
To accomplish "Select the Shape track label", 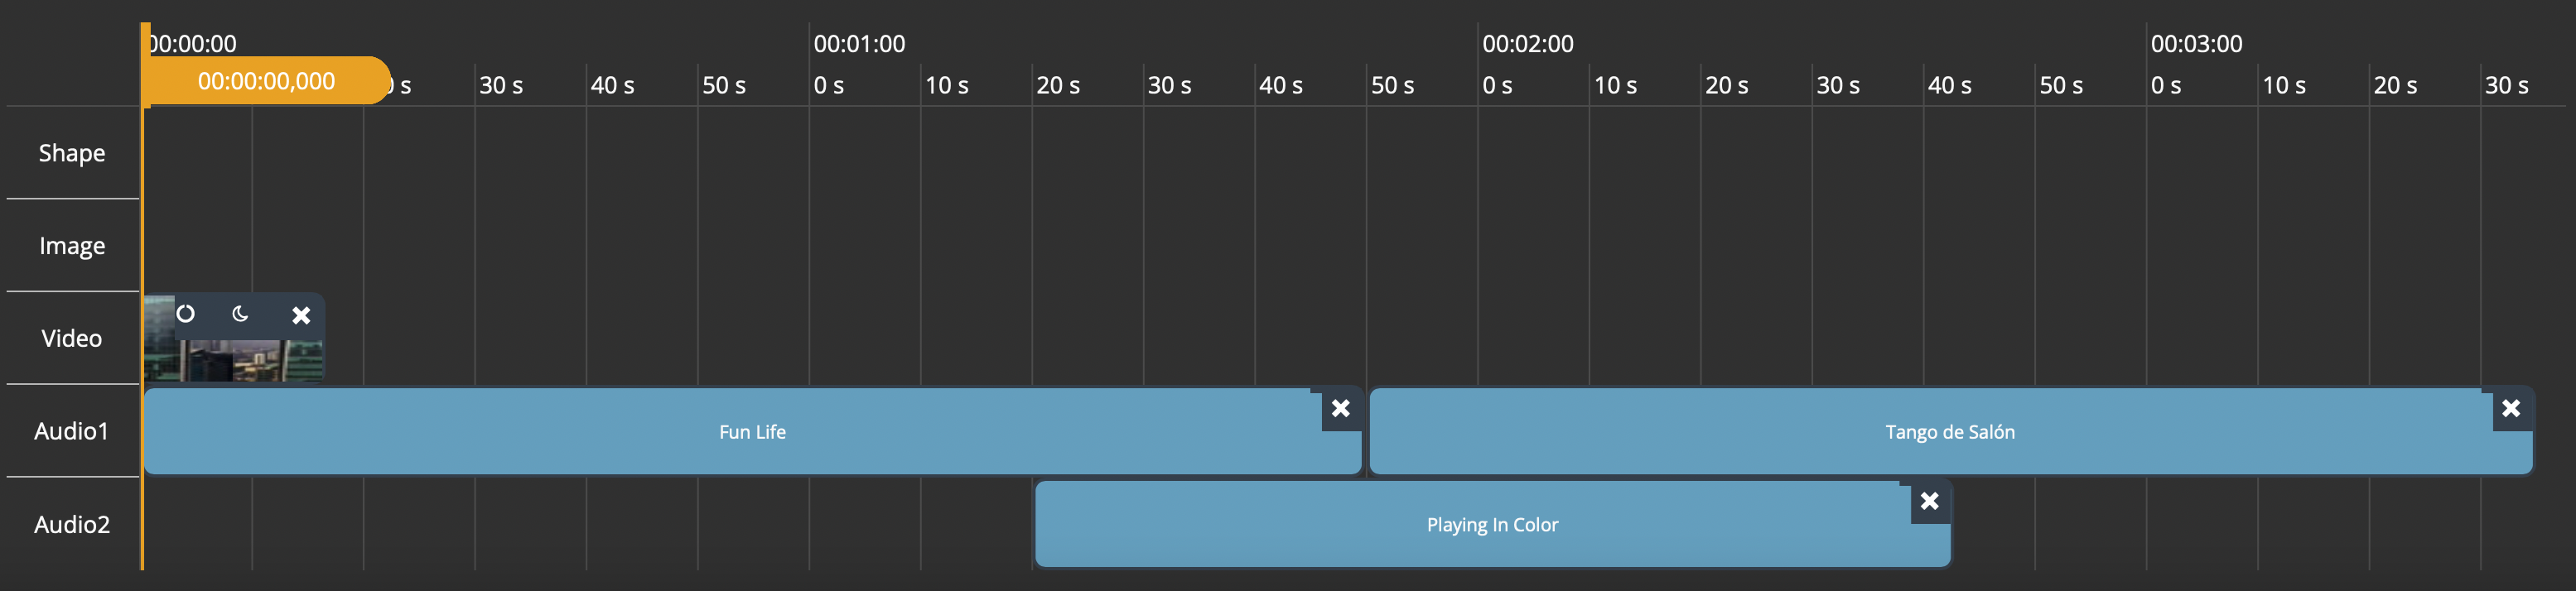I will 72,153.
